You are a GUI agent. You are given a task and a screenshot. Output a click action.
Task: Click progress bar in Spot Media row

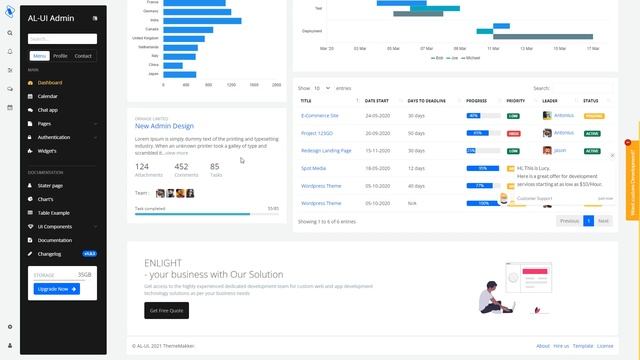[x=483, y=169]
